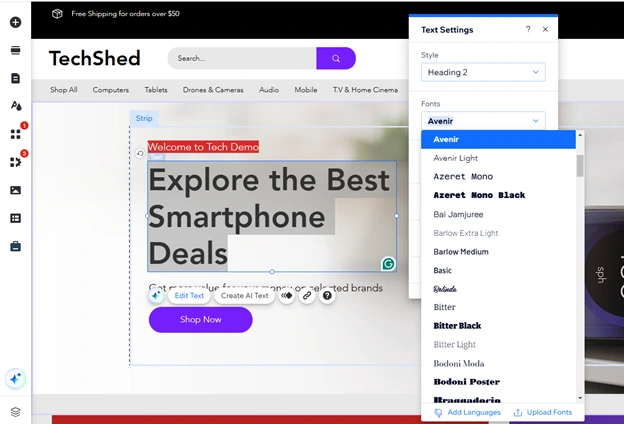Click the font list scrollbar
This screenshot has width=624, height=424.
click(x=580, y=165)
